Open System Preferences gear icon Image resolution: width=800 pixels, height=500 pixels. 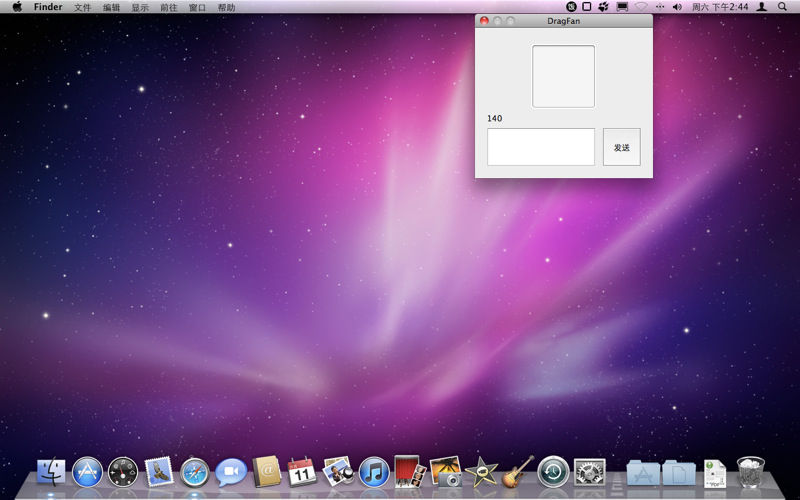[589, 472]
